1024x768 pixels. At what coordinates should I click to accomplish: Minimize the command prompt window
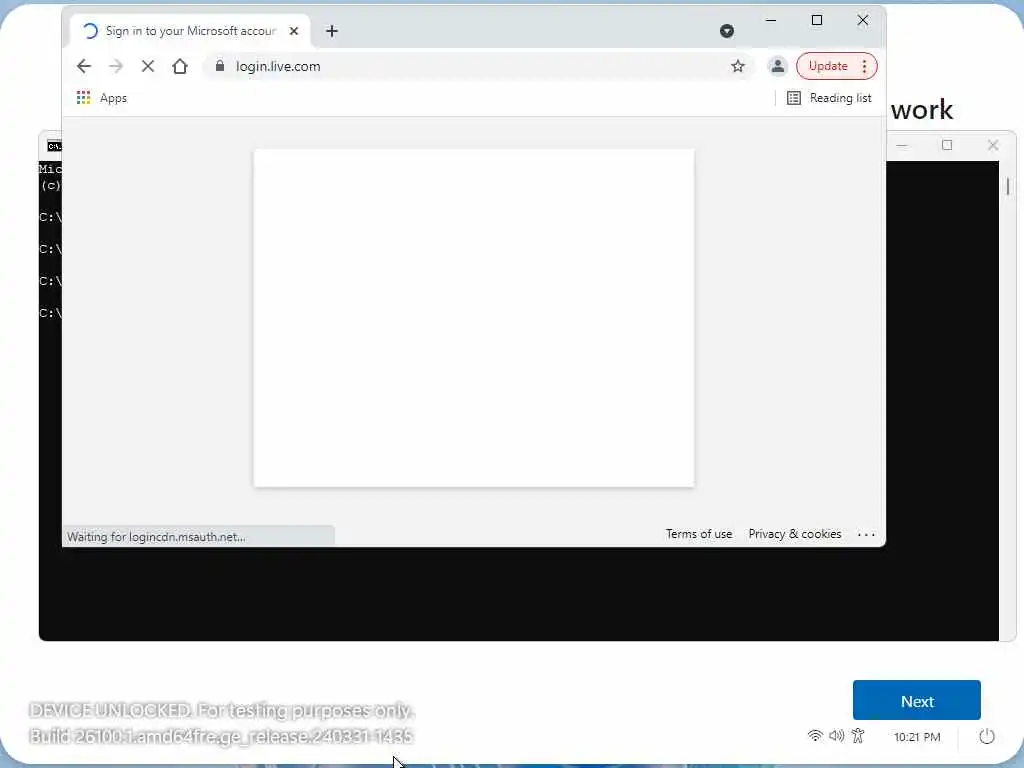click(902, 145)
